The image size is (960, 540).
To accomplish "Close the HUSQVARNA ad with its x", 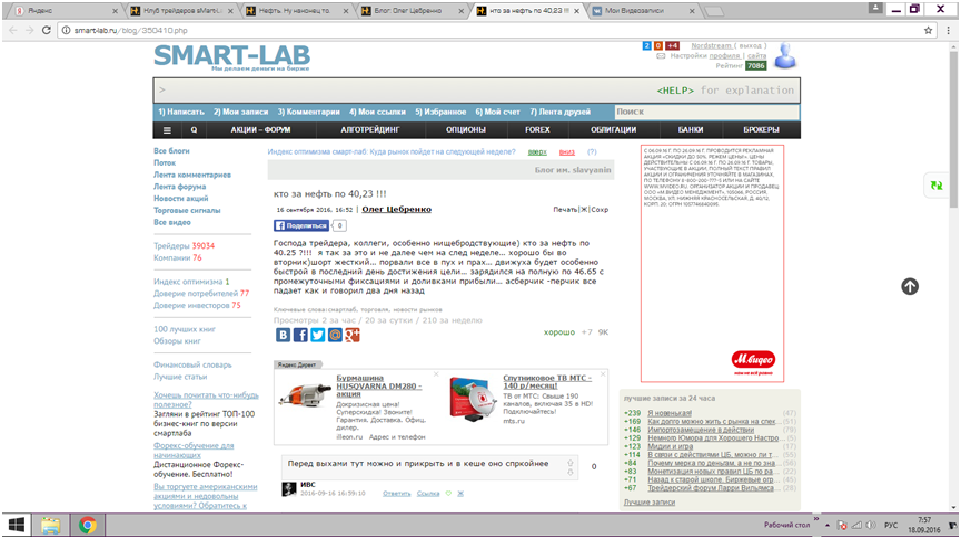I will 436,374.
